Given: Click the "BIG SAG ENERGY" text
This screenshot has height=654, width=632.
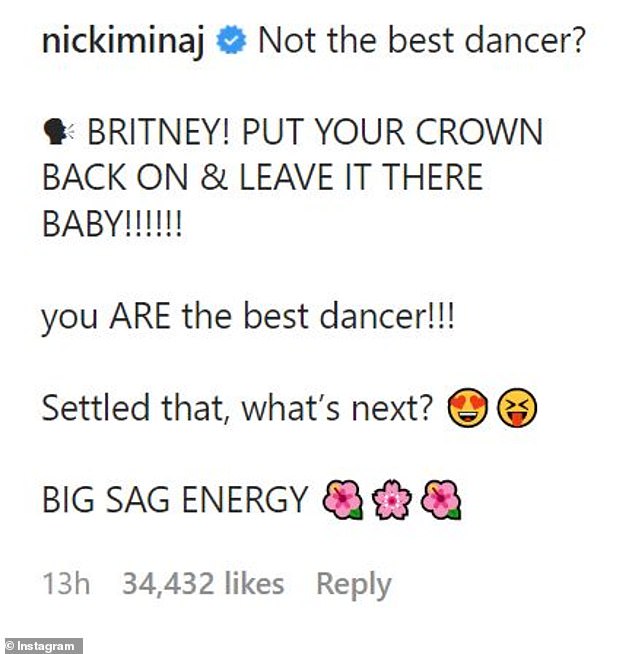Looking at the screenshot, I should click(175, 500).
